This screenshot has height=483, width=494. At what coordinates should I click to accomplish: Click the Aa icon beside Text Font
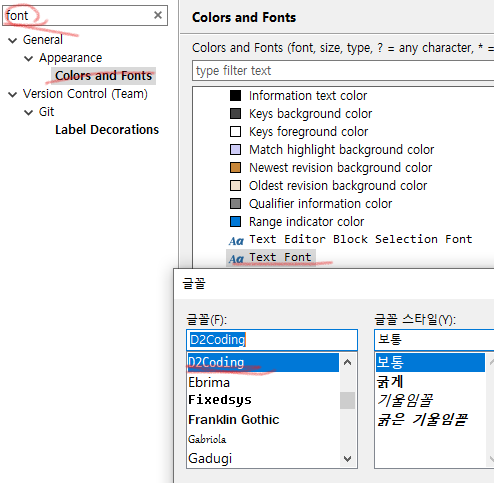236,259
